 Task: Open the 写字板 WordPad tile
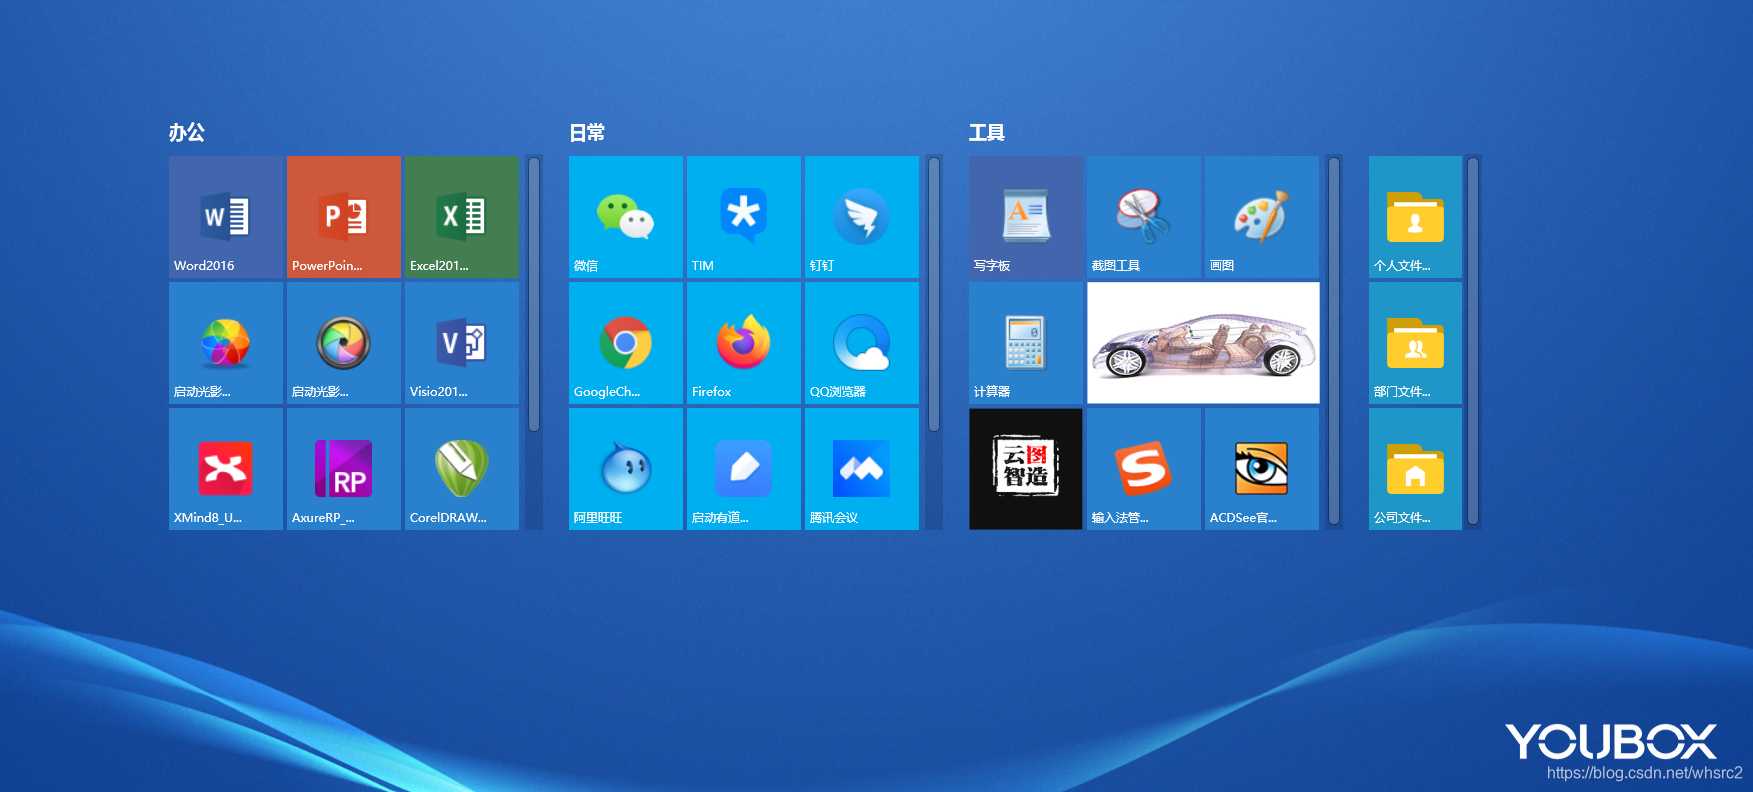pyautogui.click(x=1026, y=217)
